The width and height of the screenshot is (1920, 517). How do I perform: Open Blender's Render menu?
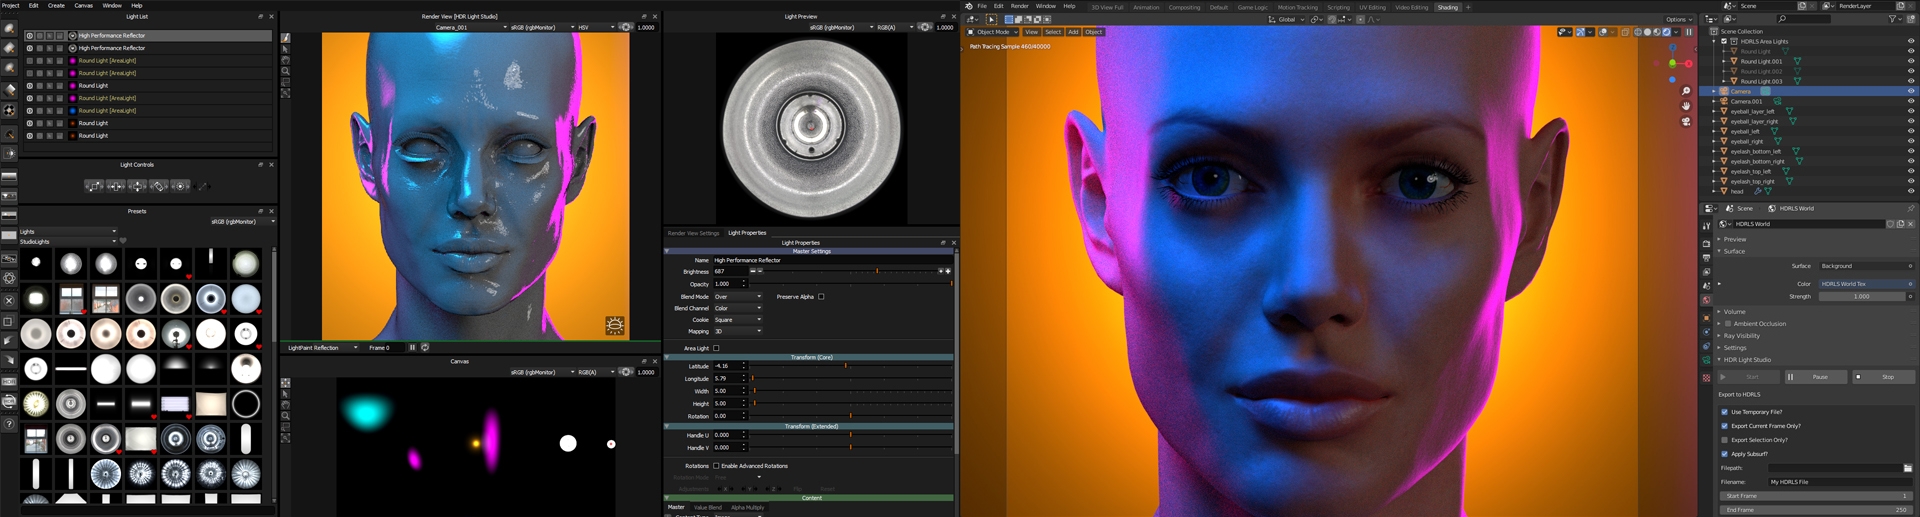(x=1019, y=6)
